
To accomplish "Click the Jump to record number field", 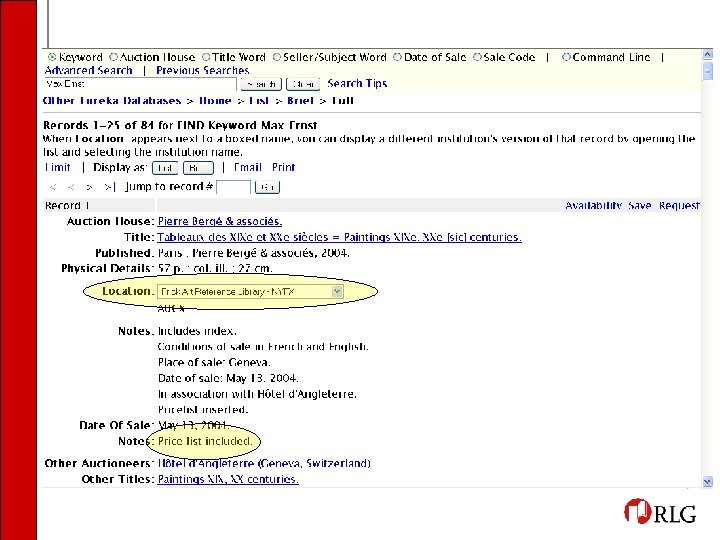I will click(x=233, y=187).
